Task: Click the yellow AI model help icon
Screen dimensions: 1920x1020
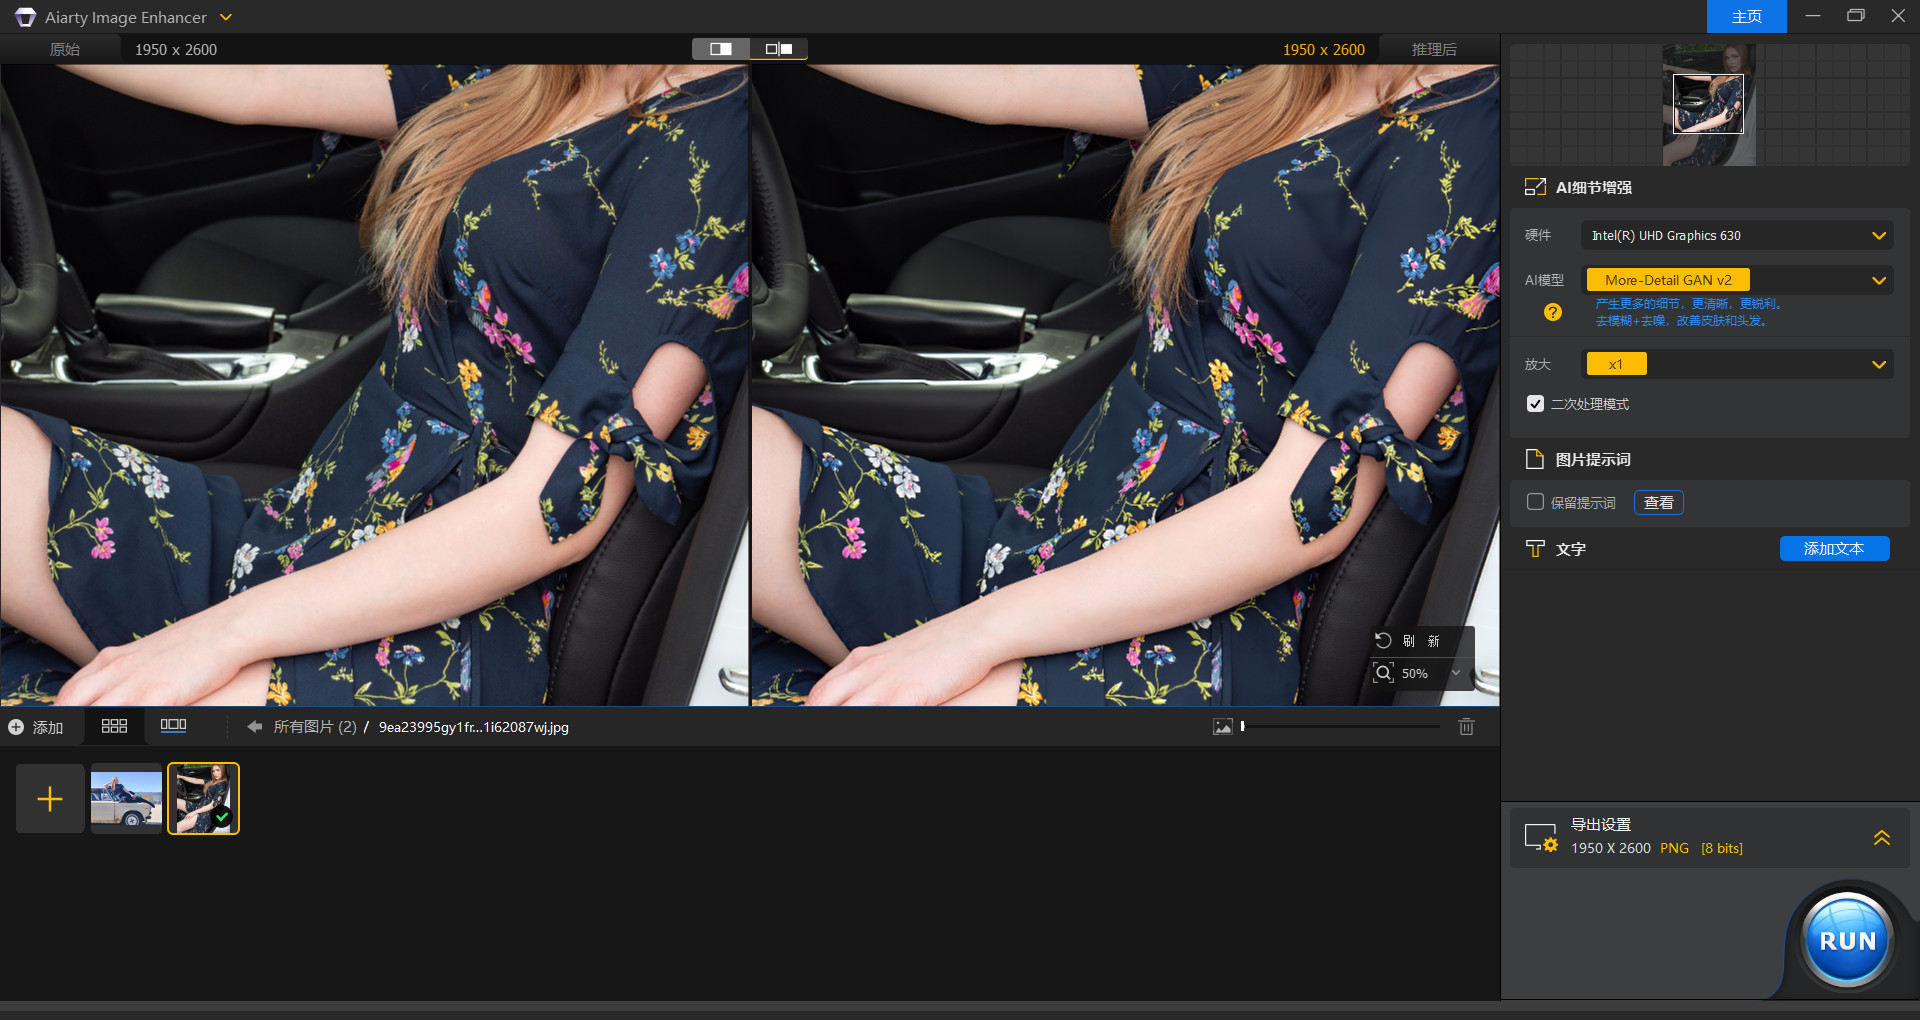Action: click(x=1552, y=312)
